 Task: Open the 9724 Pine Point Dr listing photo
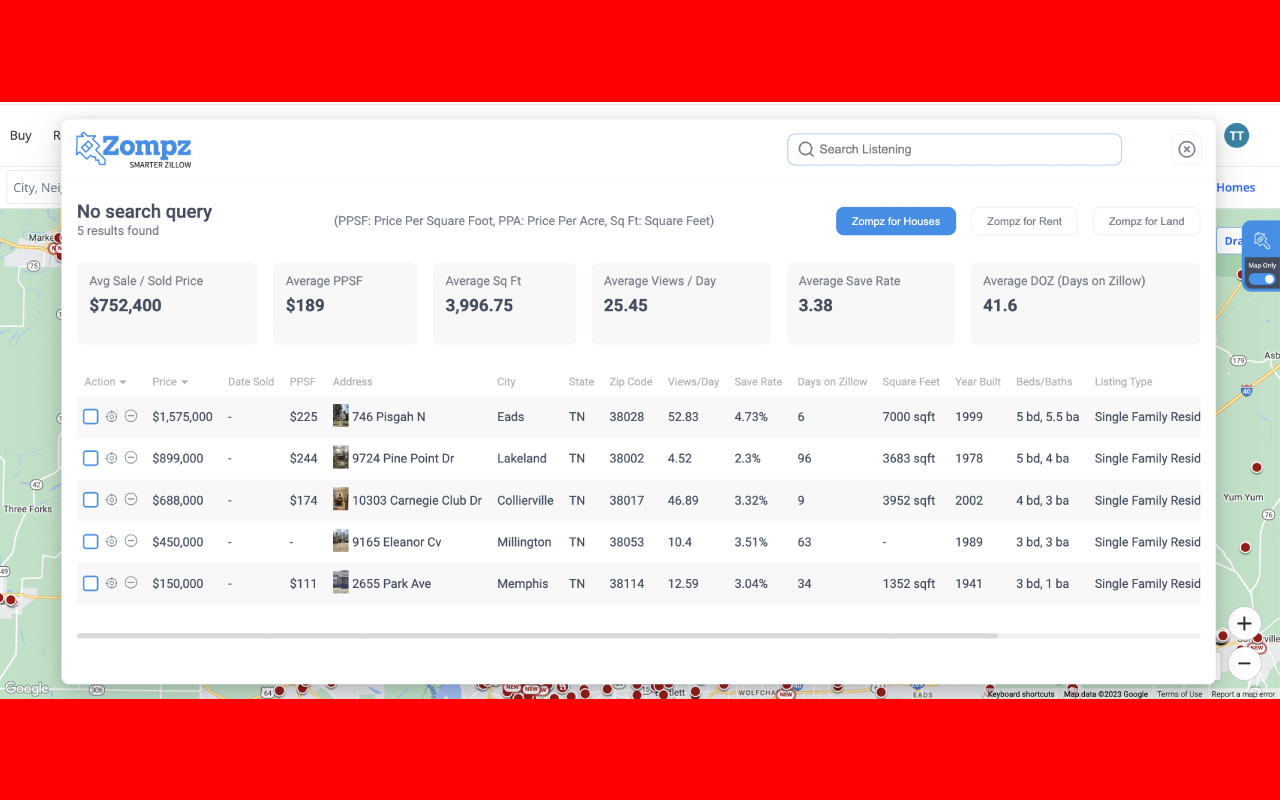[x=341, y=458]
